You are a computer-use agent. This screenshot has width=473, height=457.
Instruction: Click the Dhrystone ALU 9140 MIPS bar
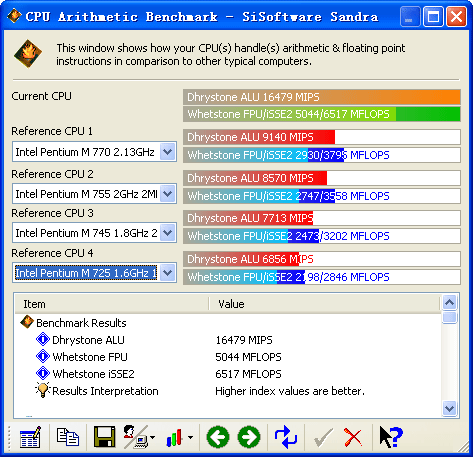tap(322, 137)
